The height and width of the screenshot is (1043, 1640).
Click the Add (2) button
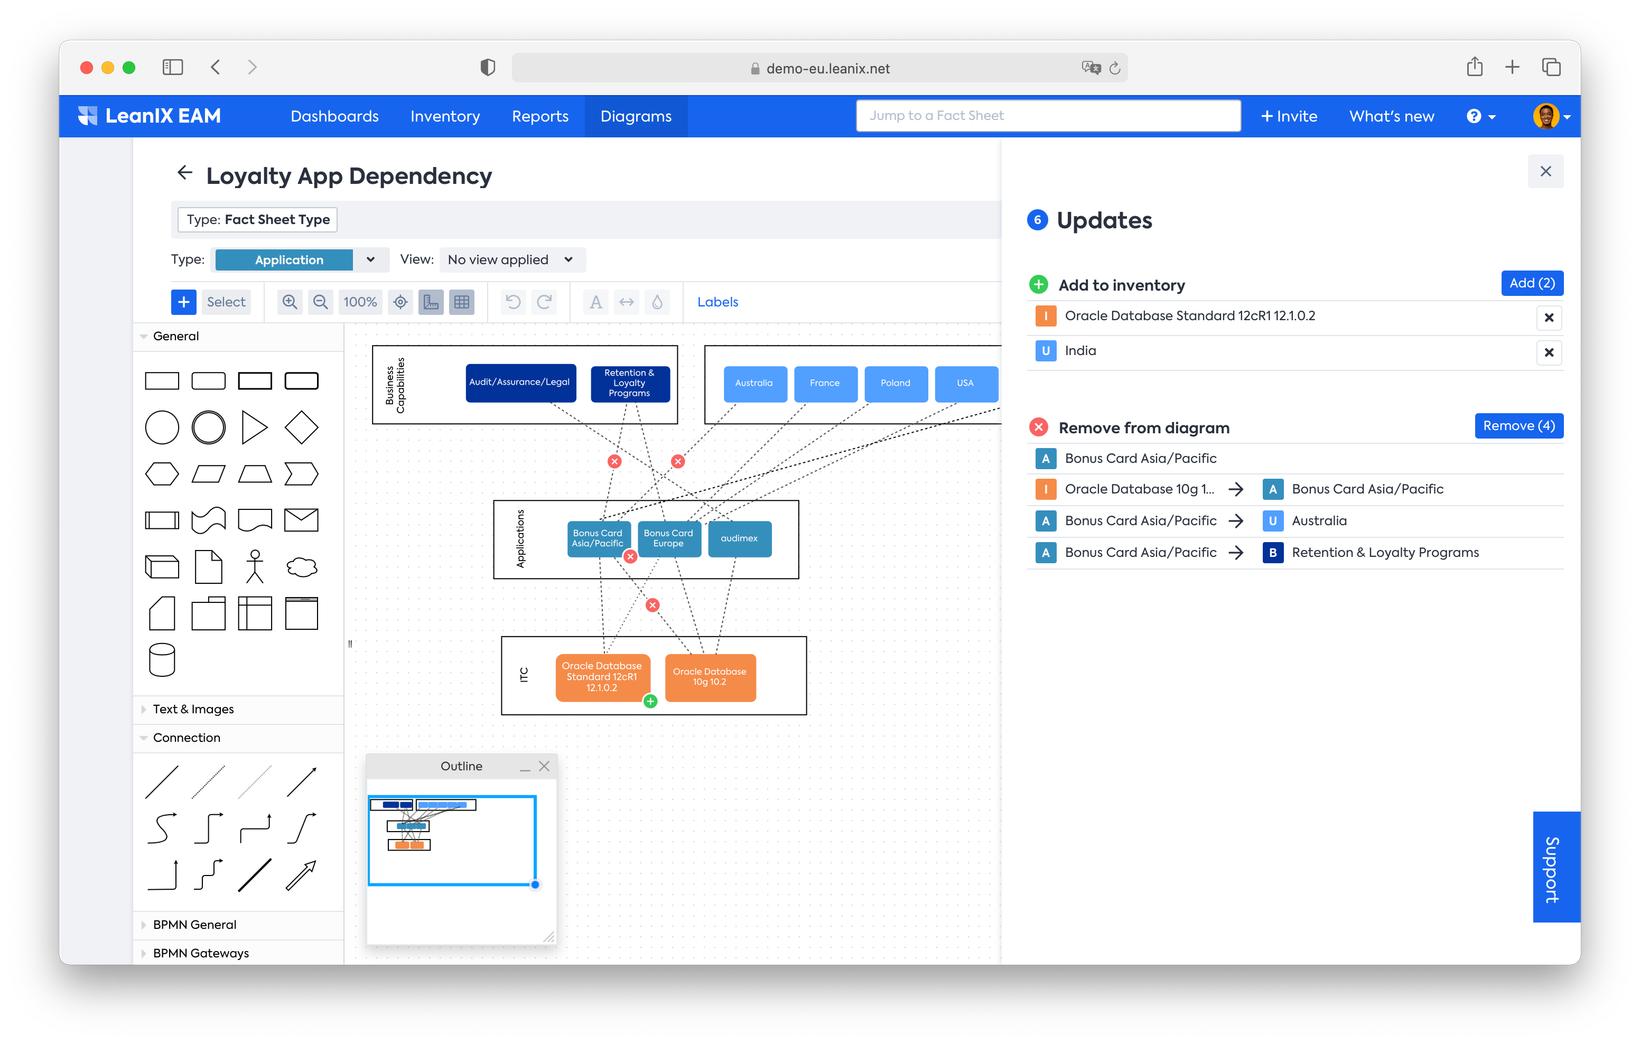[1532, 283]
